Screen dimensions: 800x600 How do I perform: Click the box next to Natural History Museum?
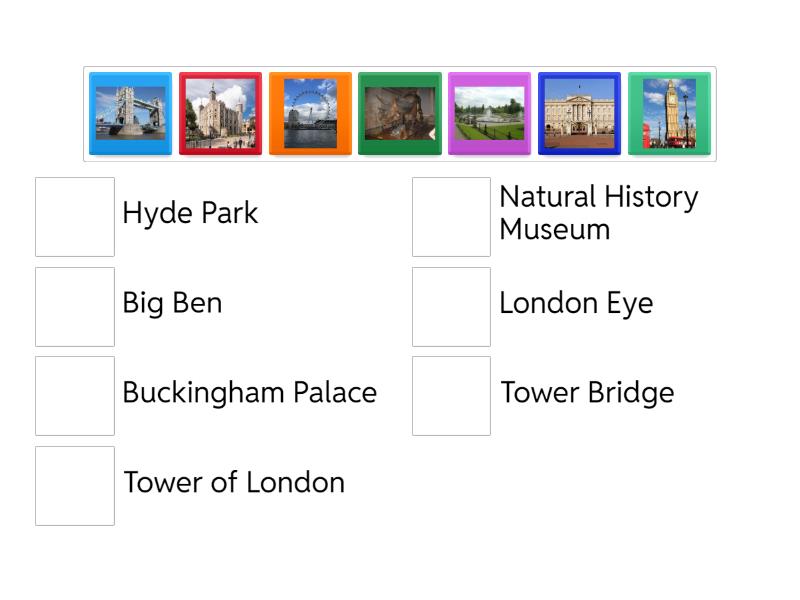(452, 217)
